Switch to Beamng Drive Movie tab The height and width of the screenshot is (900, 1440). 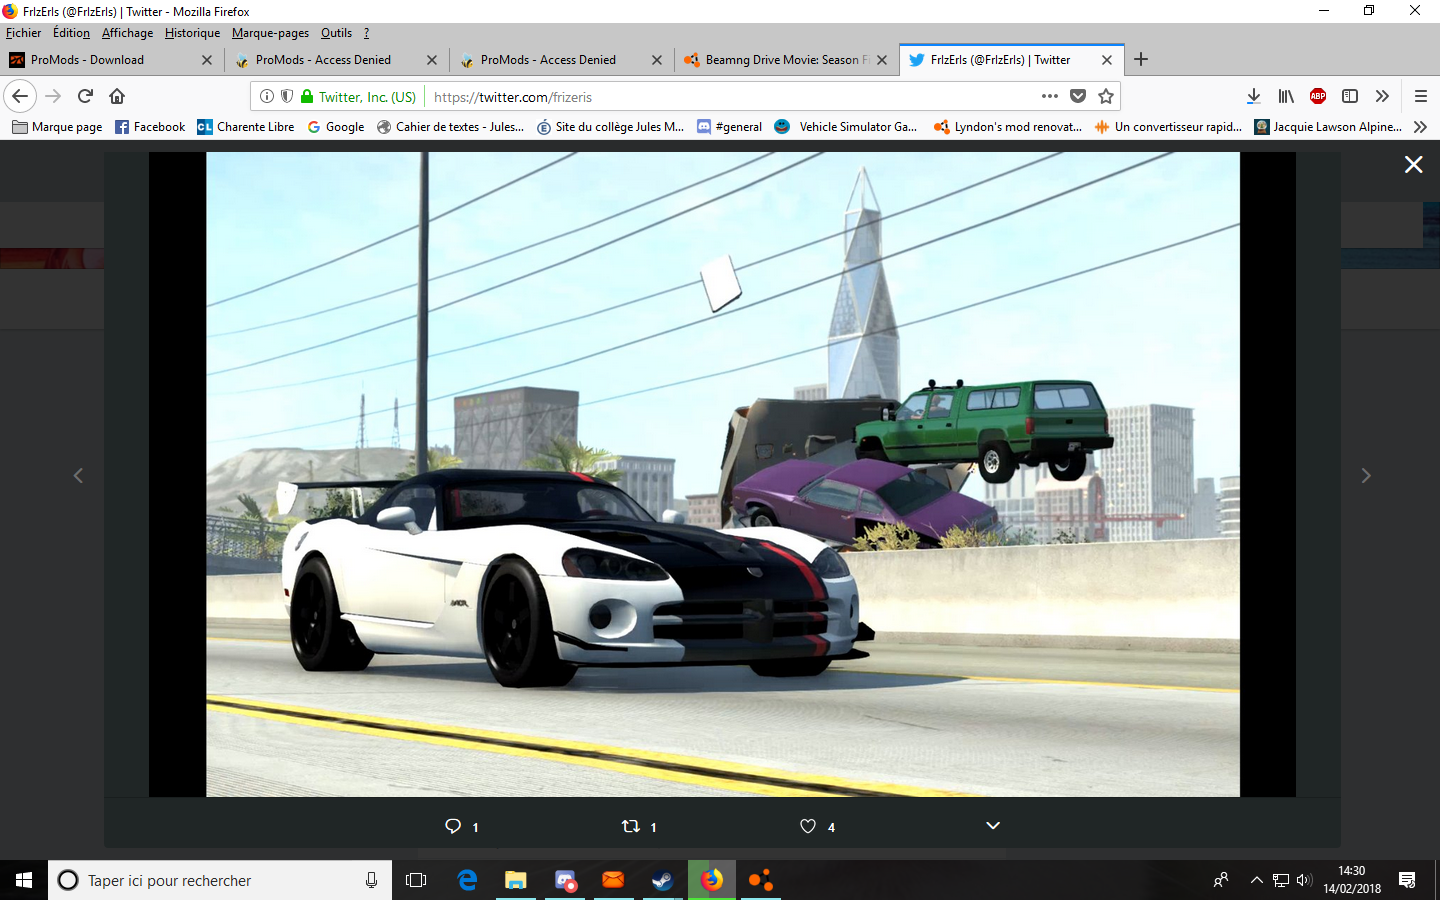[786, 60]
